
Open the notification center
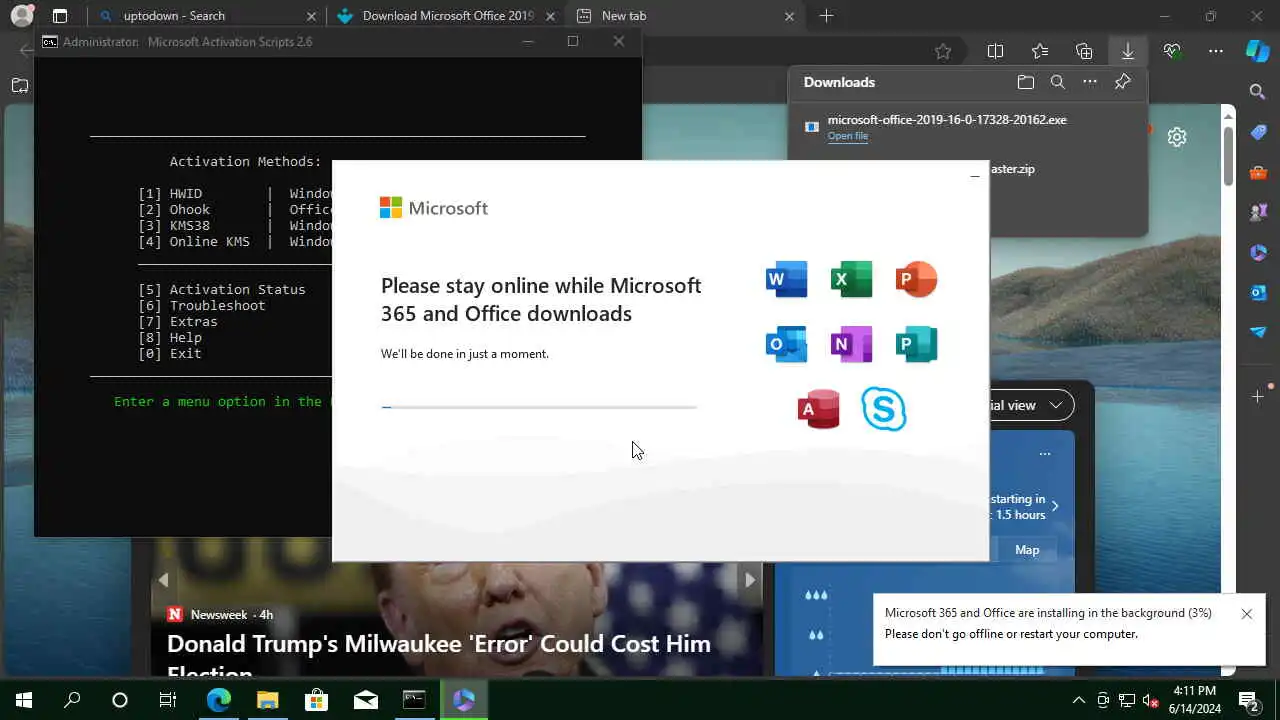tap(1248, 700)
